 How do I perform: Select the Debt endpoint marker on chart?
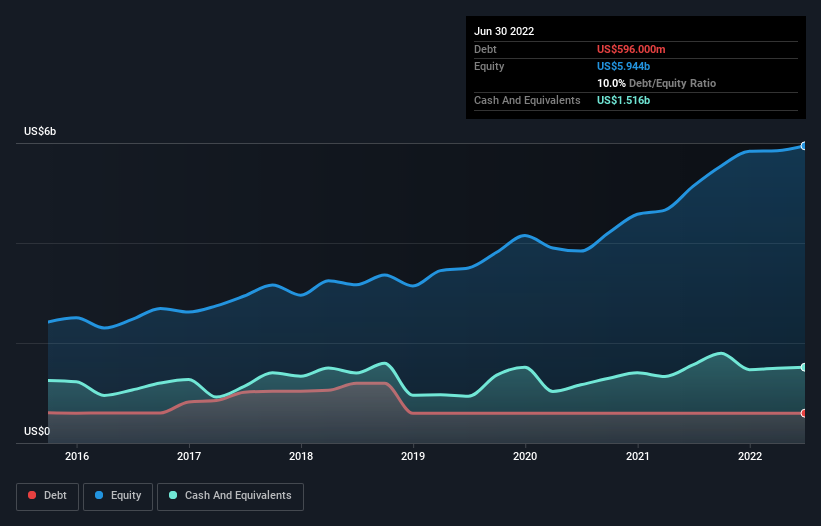coord(804,413)
